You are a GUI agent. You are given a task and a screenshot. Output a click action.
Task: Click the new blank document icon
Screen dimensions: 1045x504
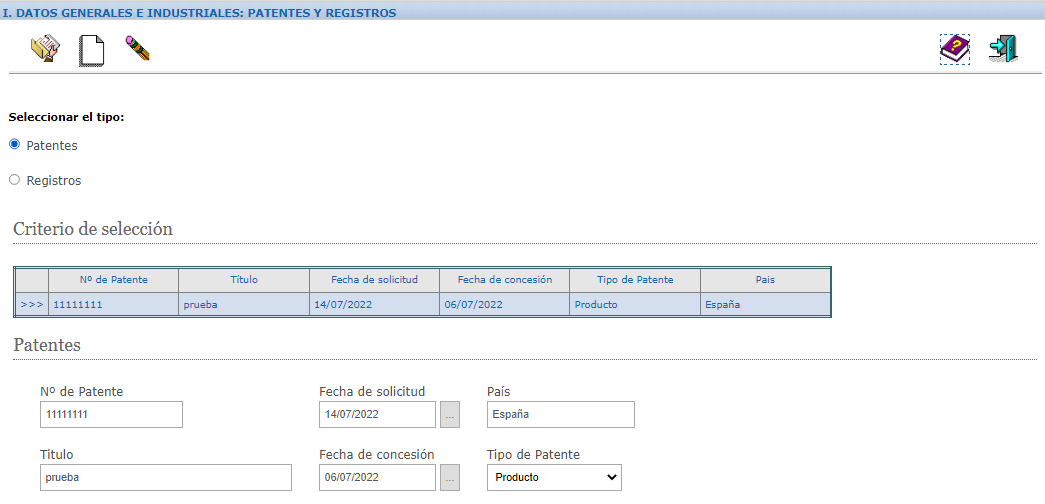(91, 50)
